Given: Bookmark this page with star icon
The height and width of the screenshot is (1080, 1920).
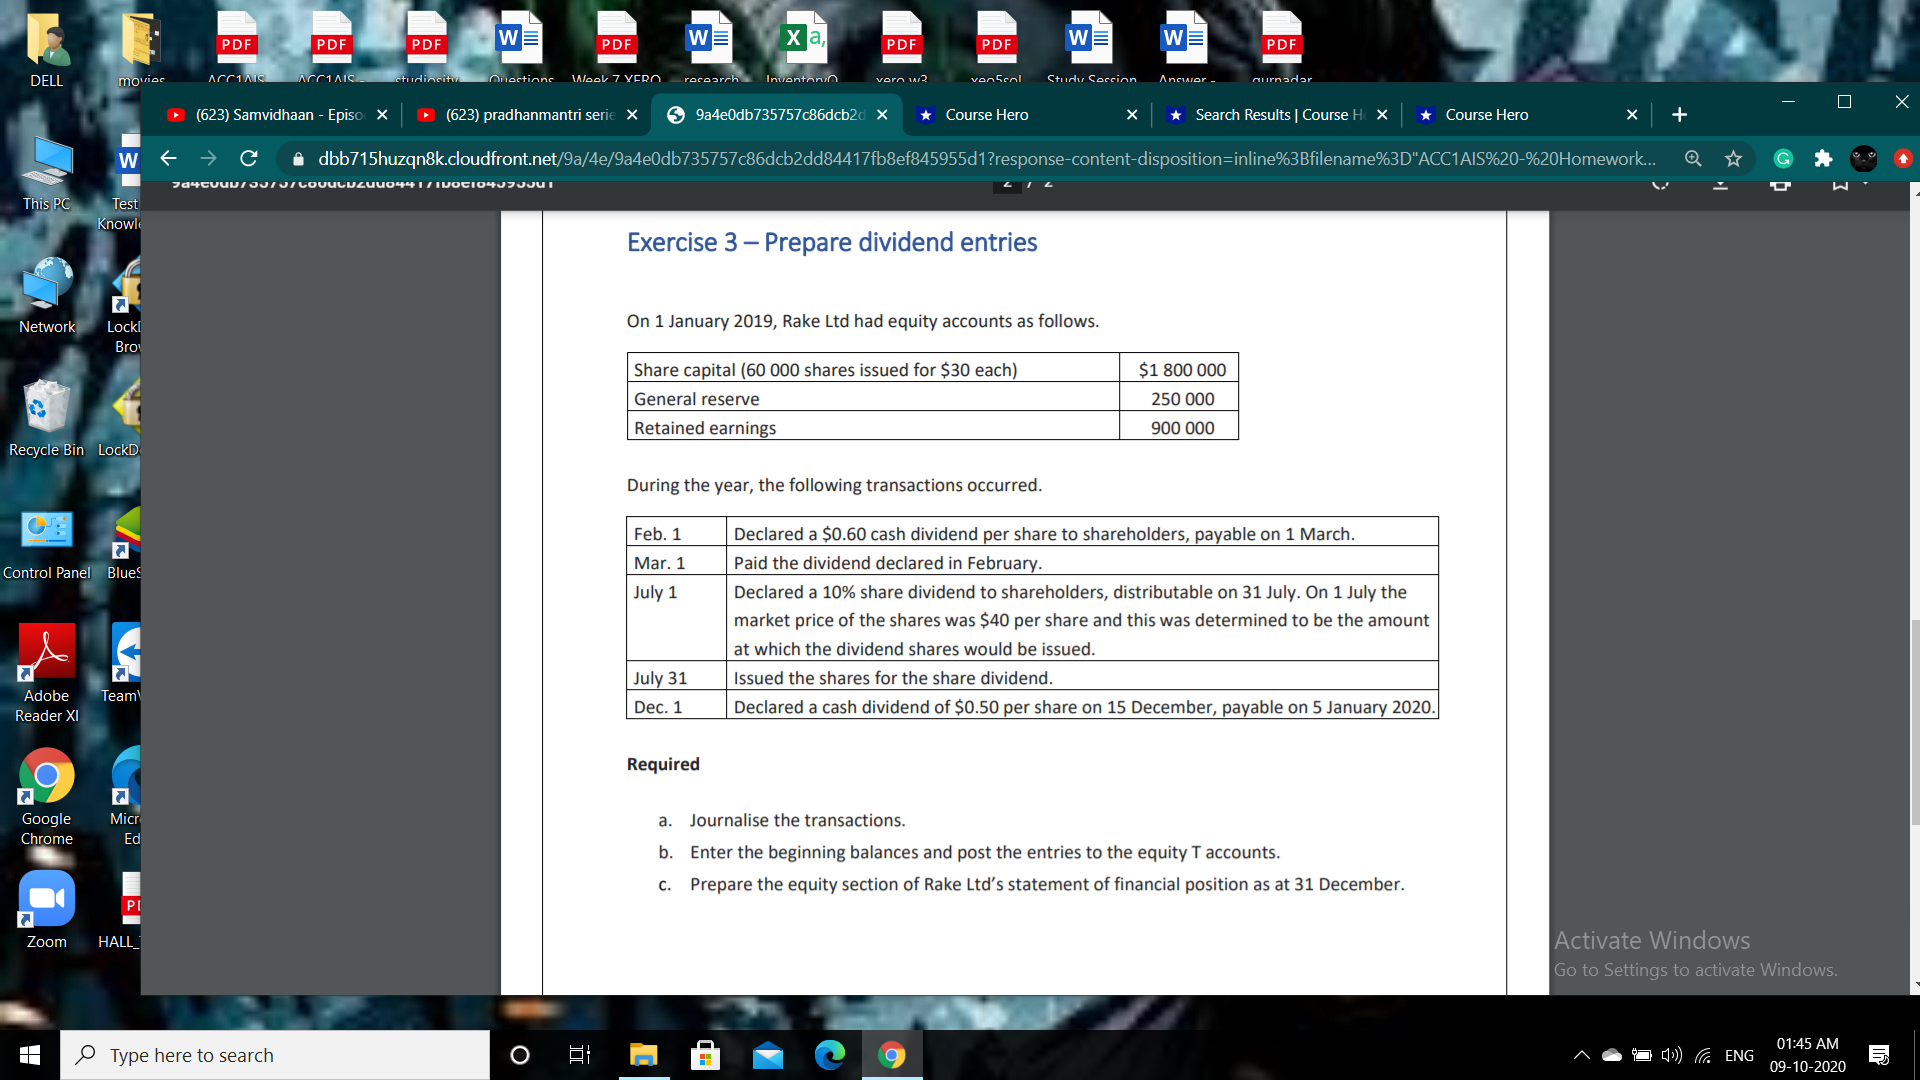Looking at the screenshot, I should point(1733,158).
